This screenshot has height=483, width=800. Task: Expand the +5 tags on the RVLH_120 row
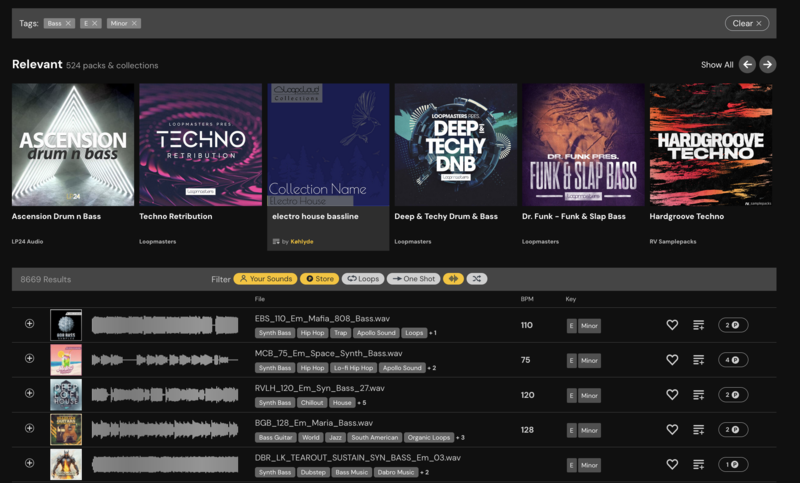(362, 403)
